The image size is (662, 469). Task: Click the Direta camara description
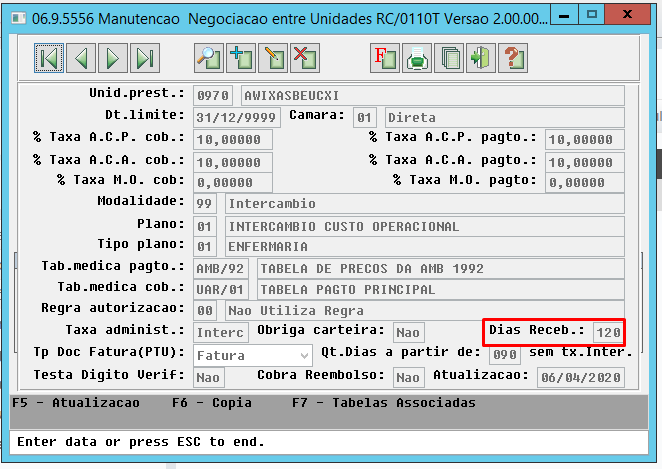tap(412, 118)
